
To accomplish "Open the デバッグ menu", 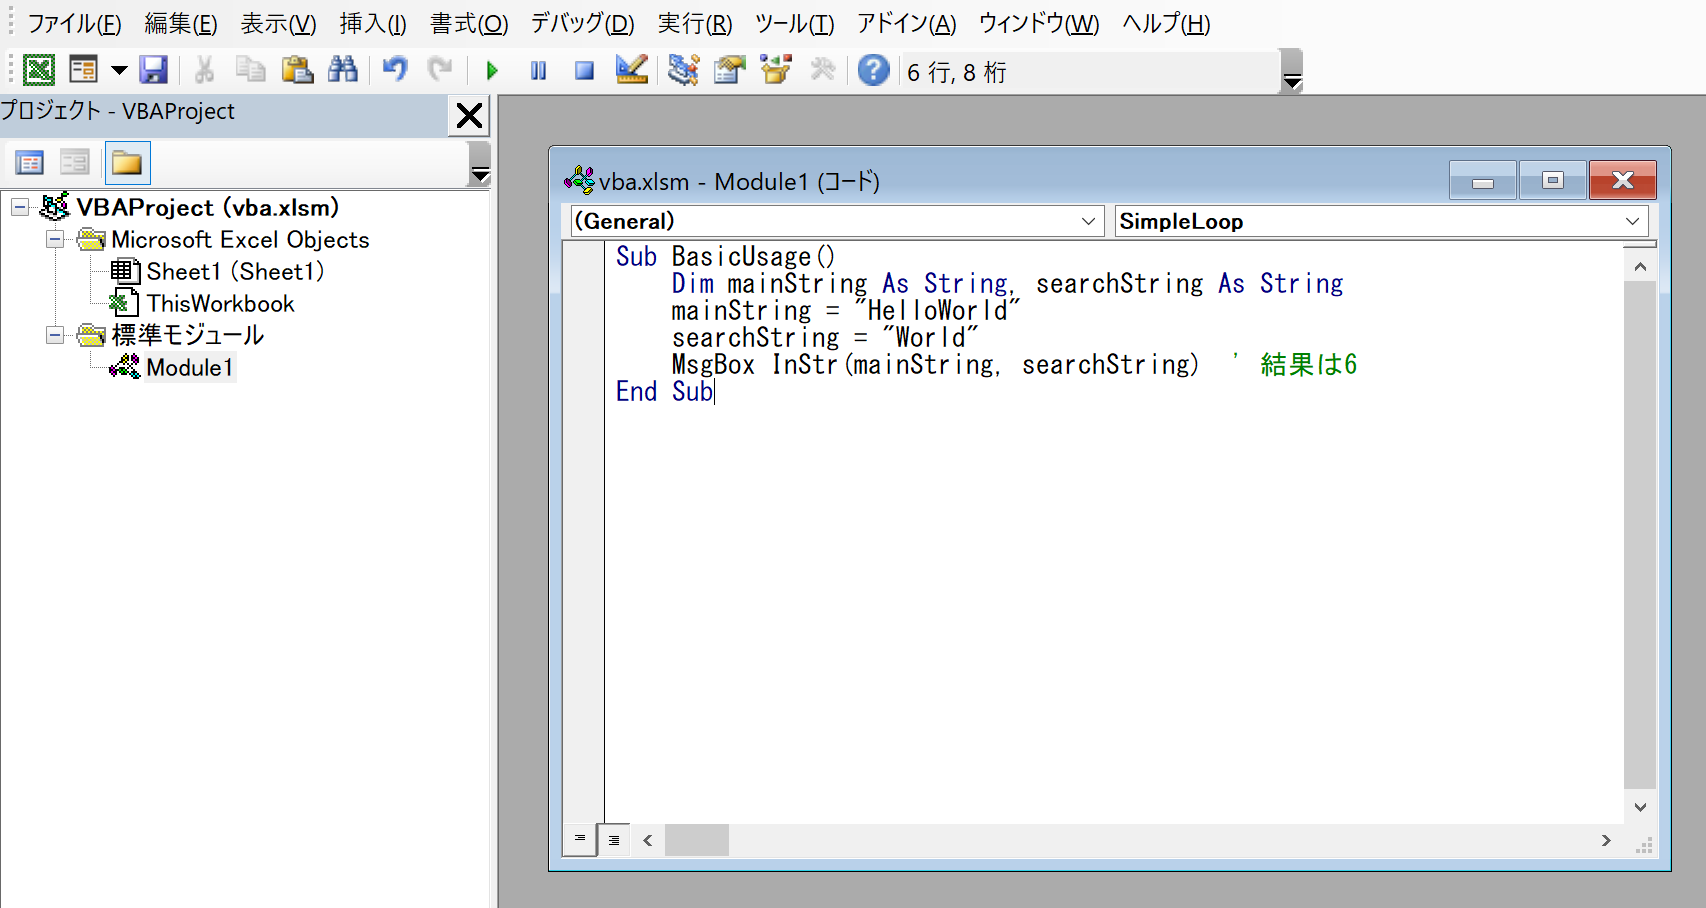I will point(581,23).
